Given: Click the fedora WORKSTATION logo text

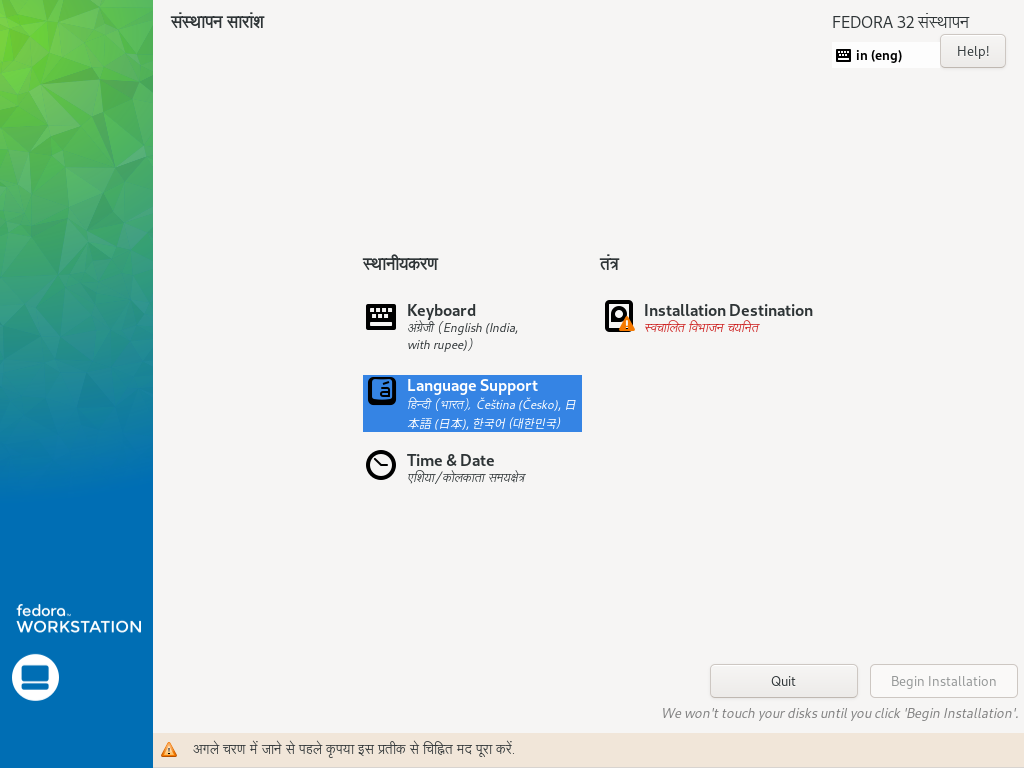Looking at the screenshot, I should pos(78,618).
